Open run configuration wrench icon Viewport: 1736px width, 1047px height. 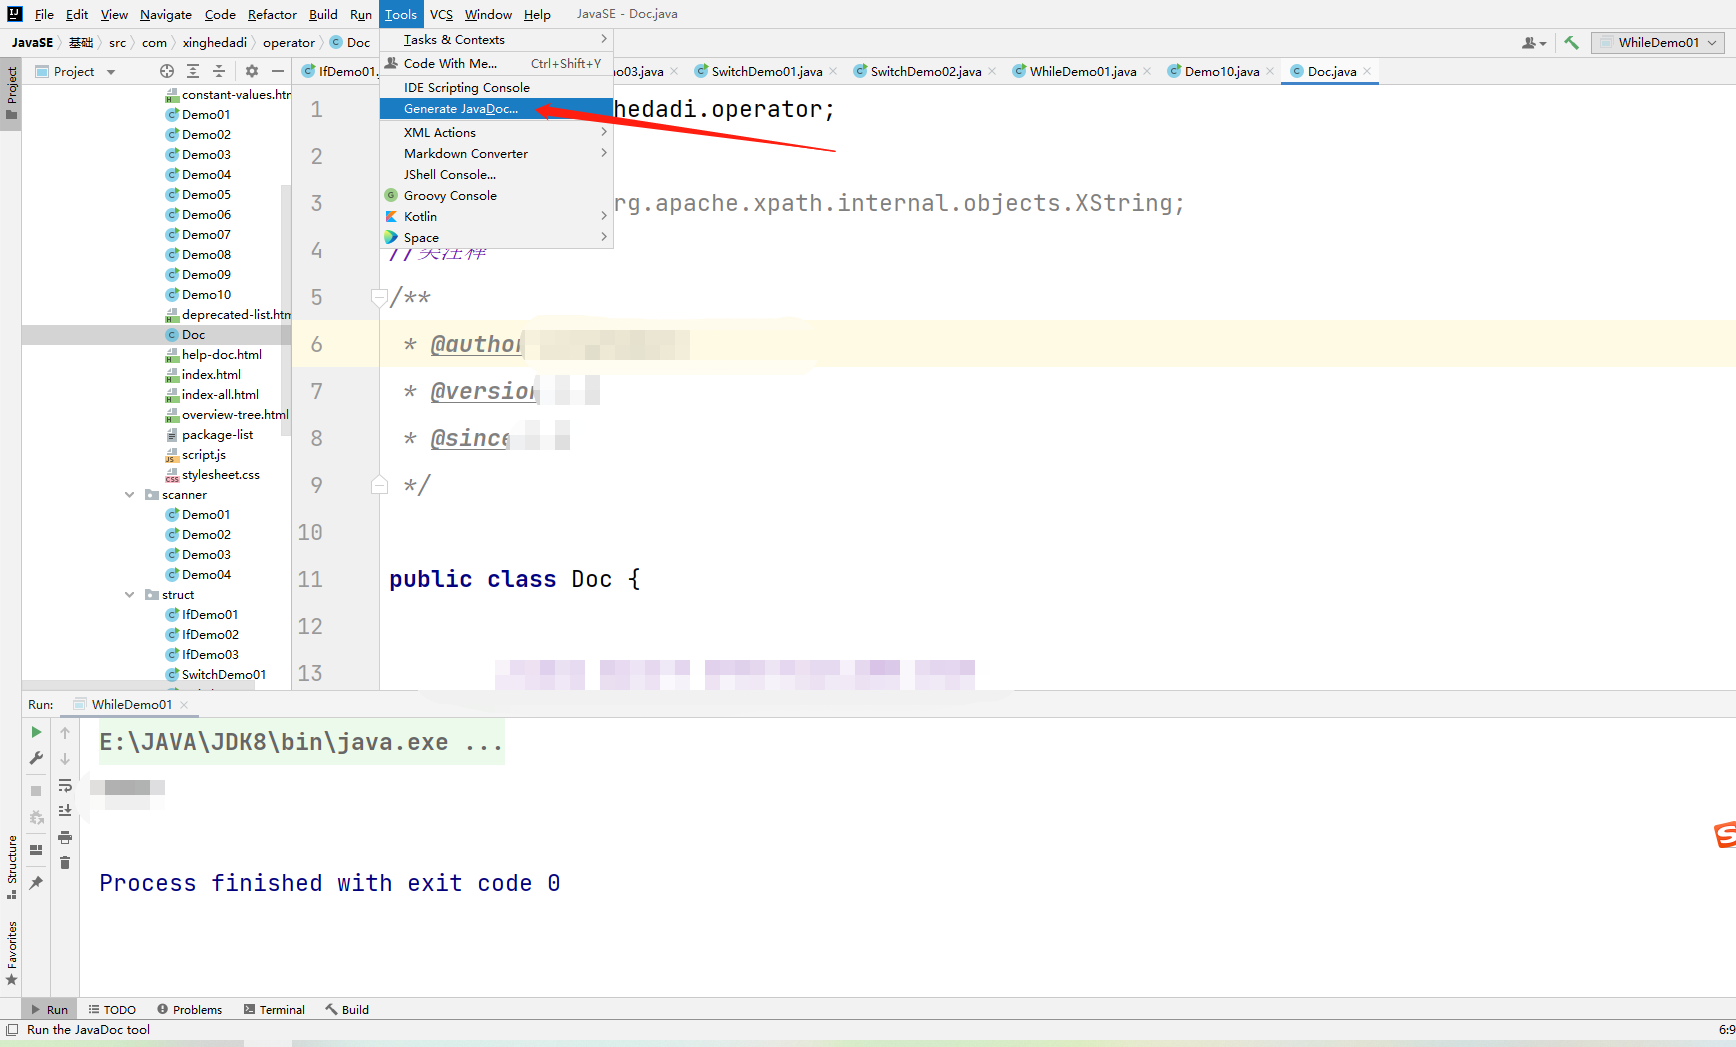pos(36,758)
